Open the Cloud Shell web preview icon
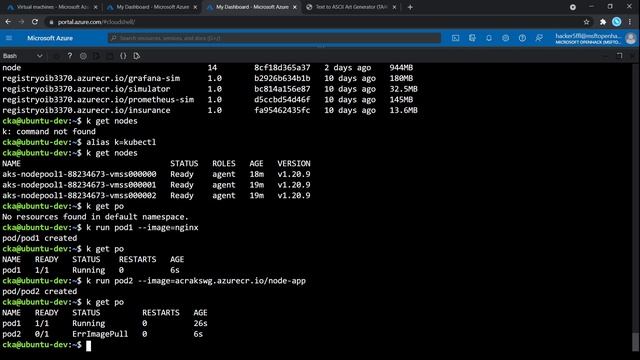 pos(137,56)
